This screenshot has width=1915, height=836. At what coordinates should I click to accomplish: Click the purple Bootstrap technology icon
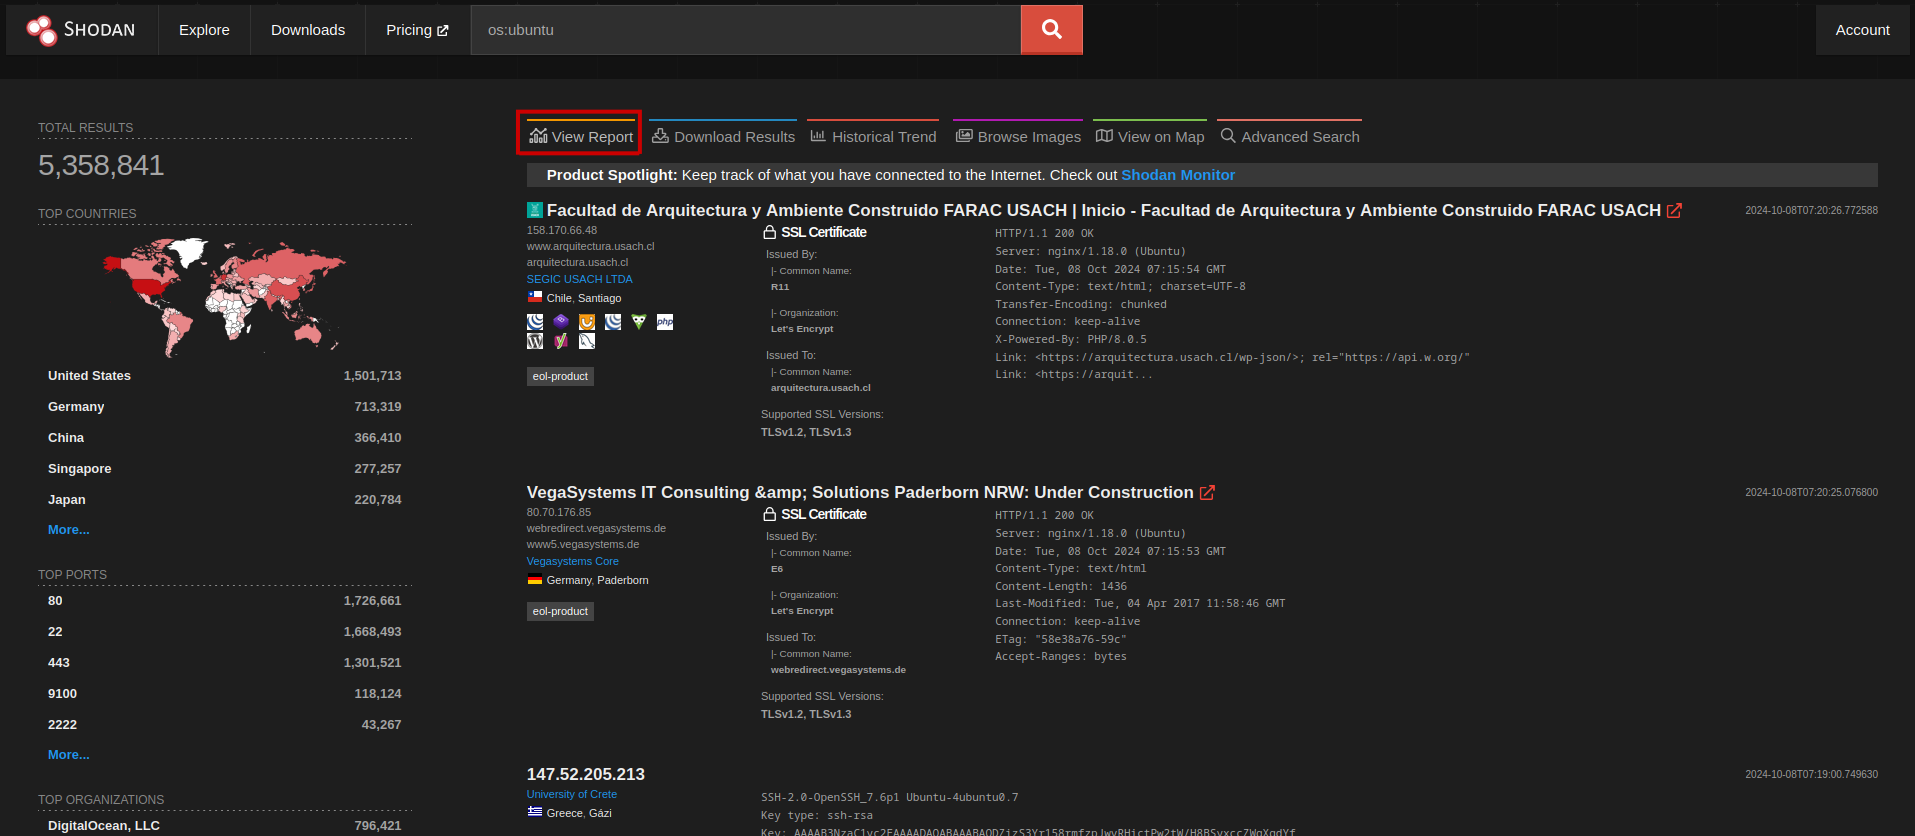point(561,322)
